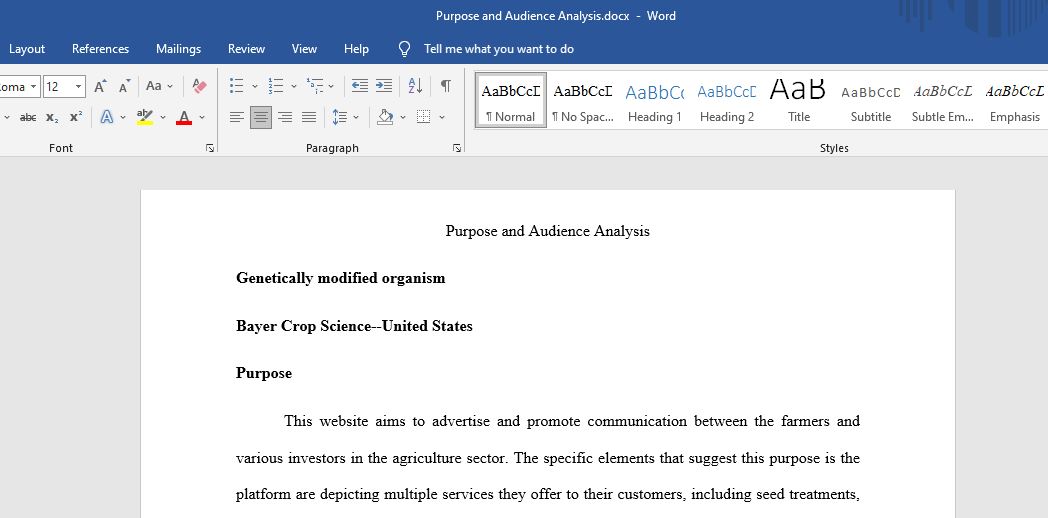Apply Emphasis style
The image size is (1048, 518).
click(x=1015, y=100)
